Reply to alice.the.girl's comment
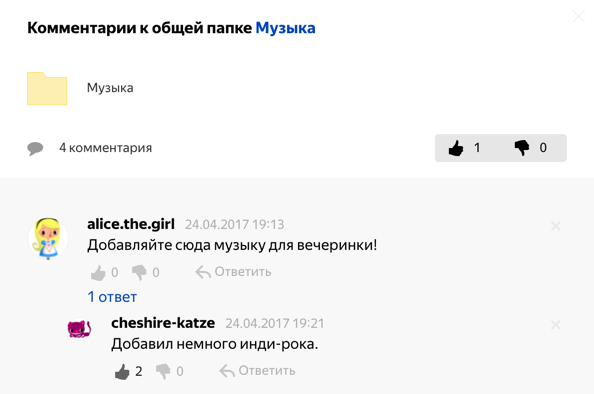Image resolution: width=594 pixels, height=394 pixels. (x=233, y=272)
